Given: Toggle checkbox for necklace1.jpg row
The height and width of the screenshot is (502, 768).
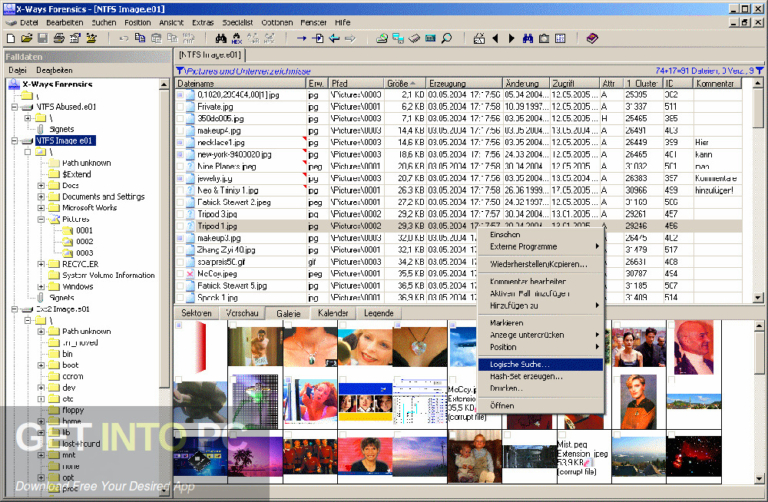Looking at the screenshot, I should point(180,143).
